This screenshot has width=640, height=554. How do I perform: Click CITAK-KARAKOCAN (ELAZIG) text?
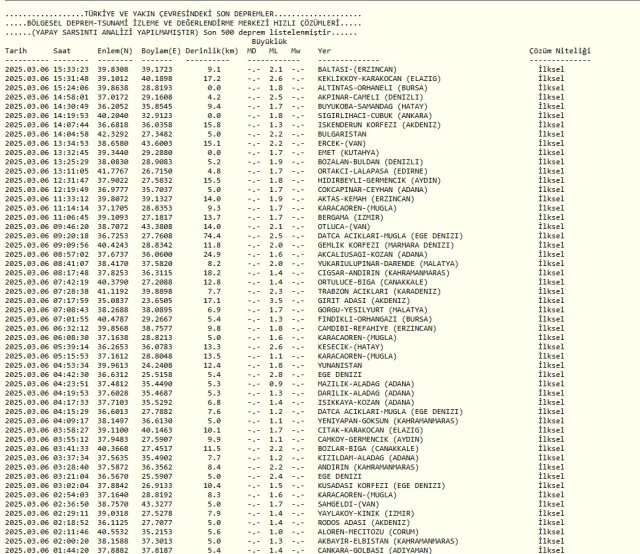tap(370, 430)
